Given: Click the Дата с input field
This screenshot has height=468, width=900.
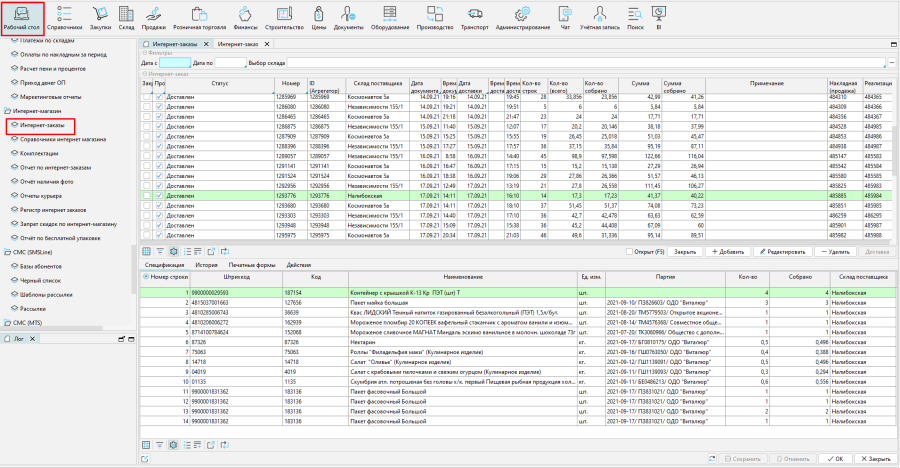Looking at the screenshot, I should click(174, 63).
